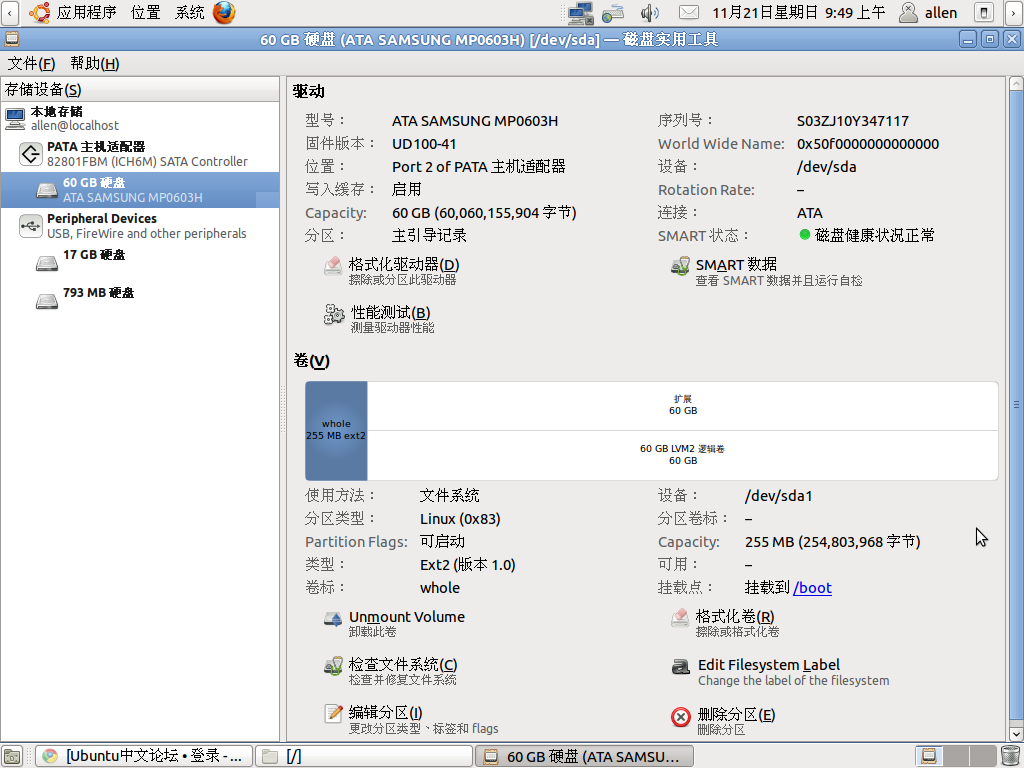The height and width of the screenshot is (768, 1024).
Task: Click the user account icon beside allen
Action: (x=908, y=12)
